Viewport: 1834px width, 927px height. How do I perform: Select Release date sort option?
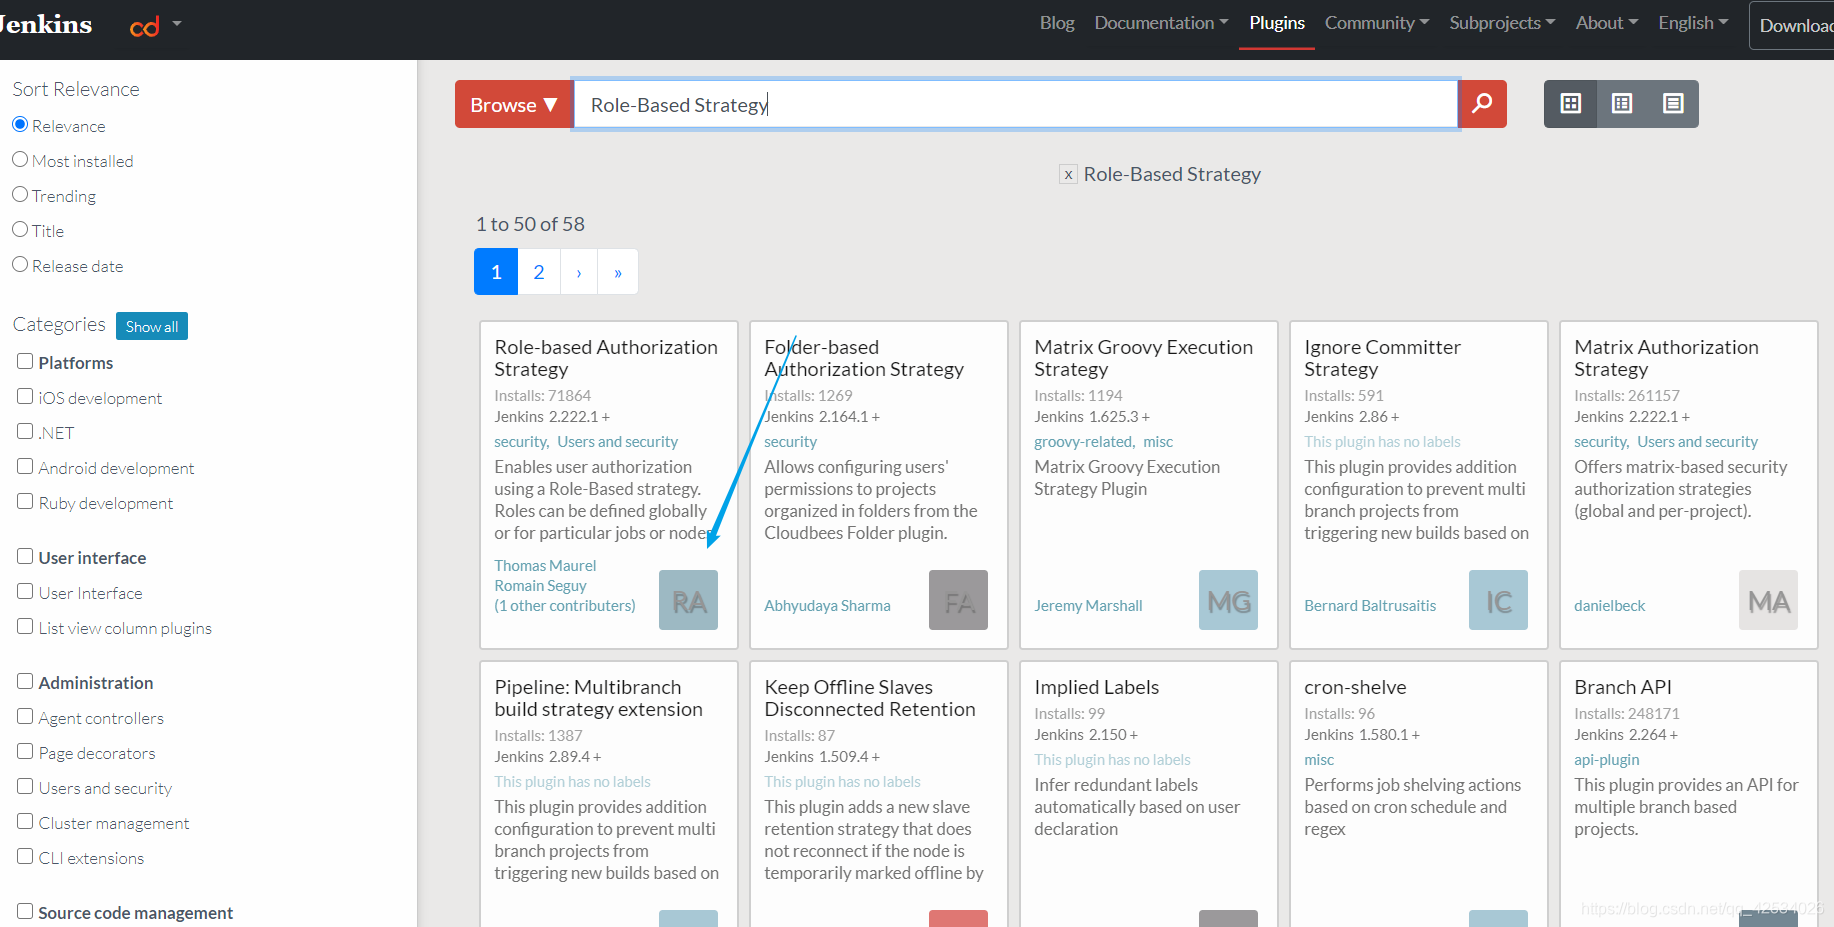pyautogui.click(x=20, y=265)
